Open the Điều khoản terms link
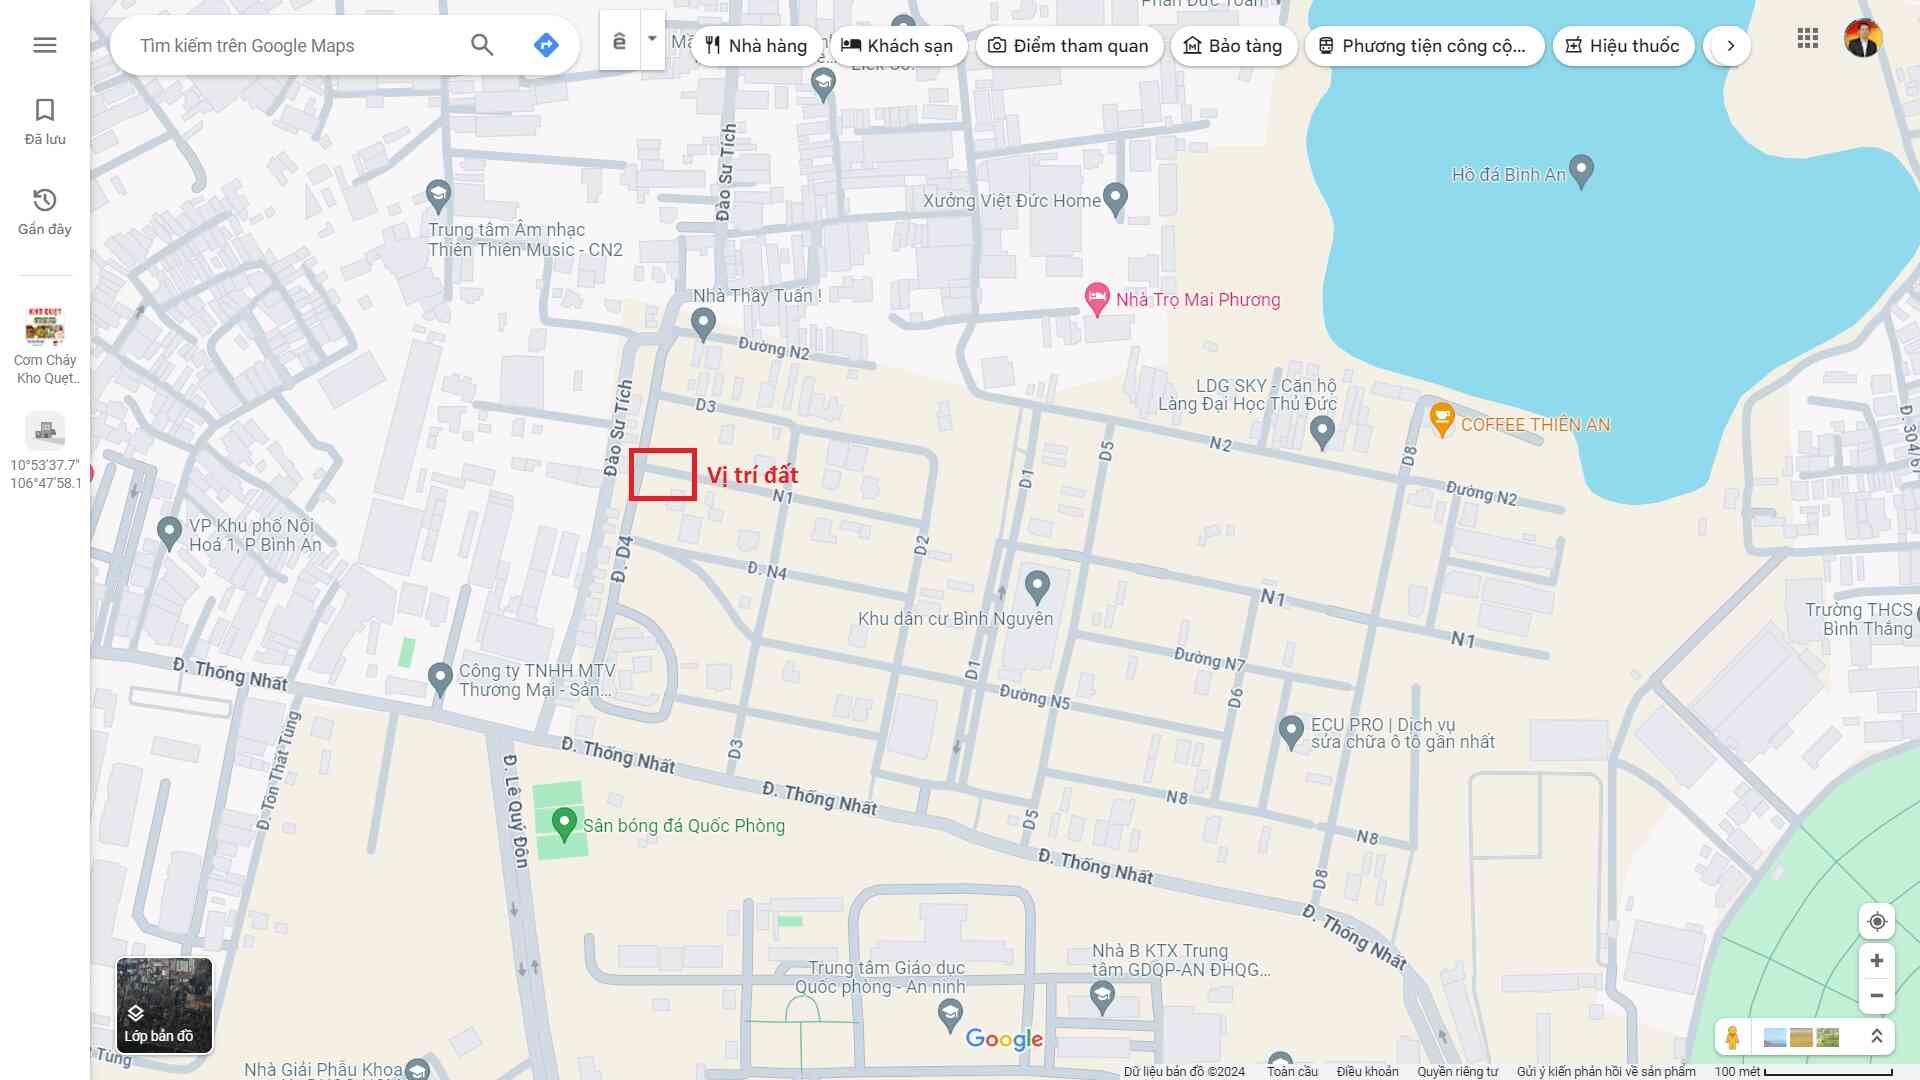 coord(1367,1071)
